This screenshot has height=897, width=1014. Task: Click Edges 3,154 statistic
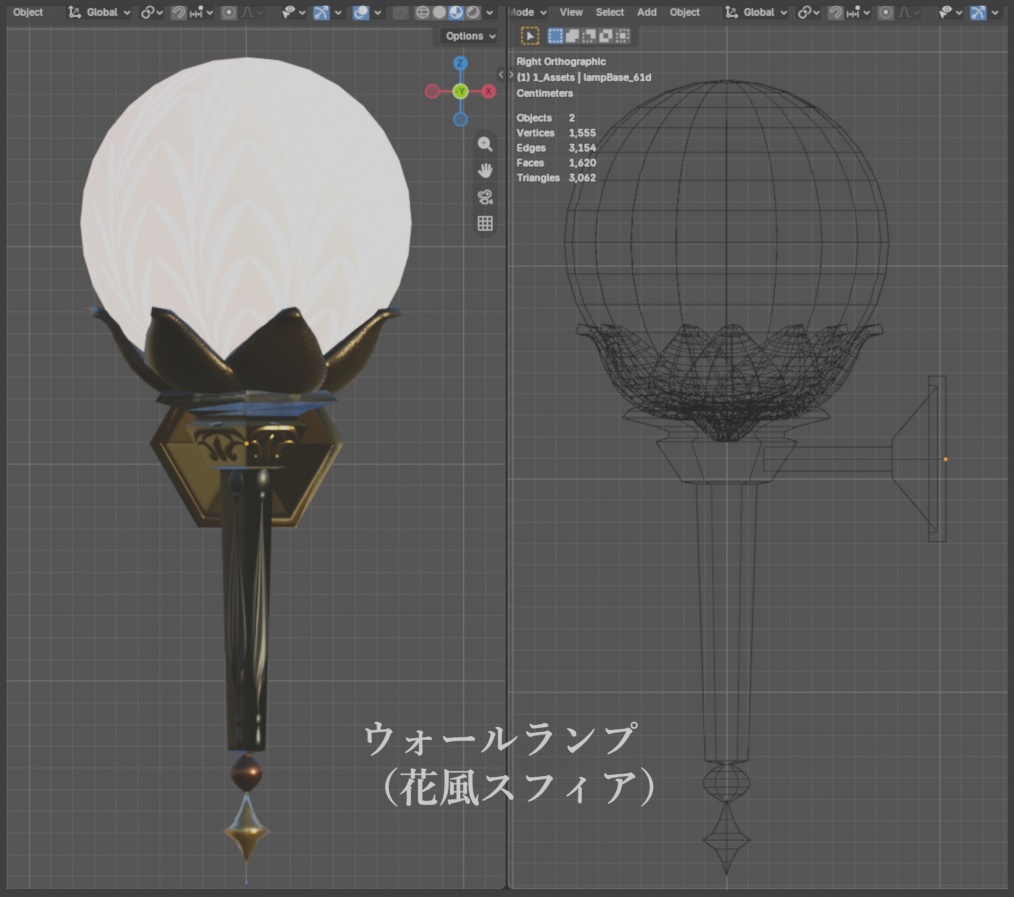pos(556,148)
